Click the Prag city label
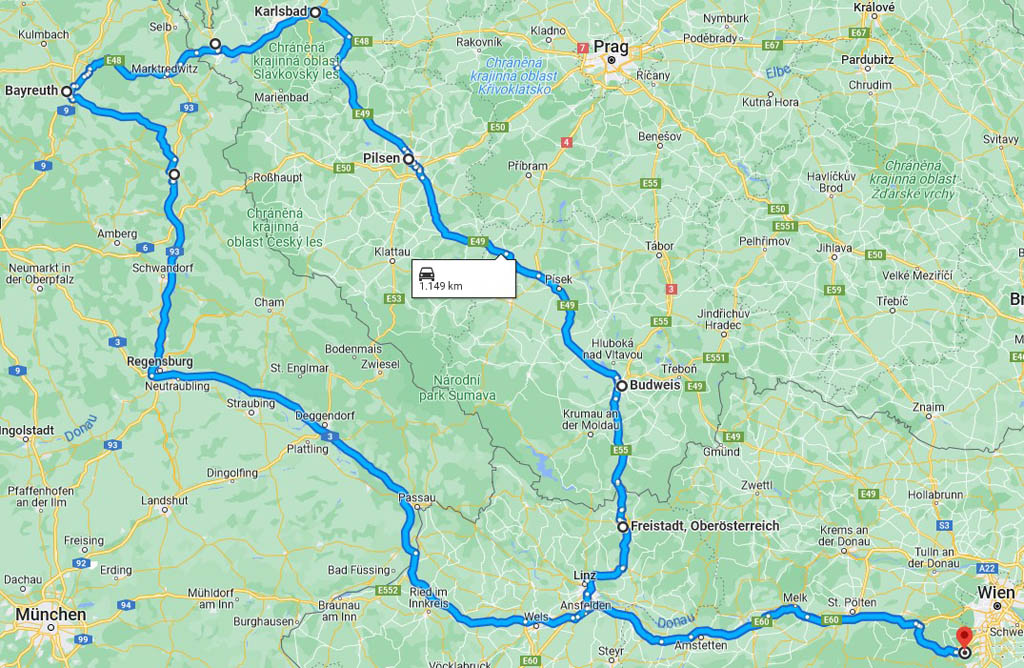Screen dimensions: 1024x668 click(x=611, y=47)
